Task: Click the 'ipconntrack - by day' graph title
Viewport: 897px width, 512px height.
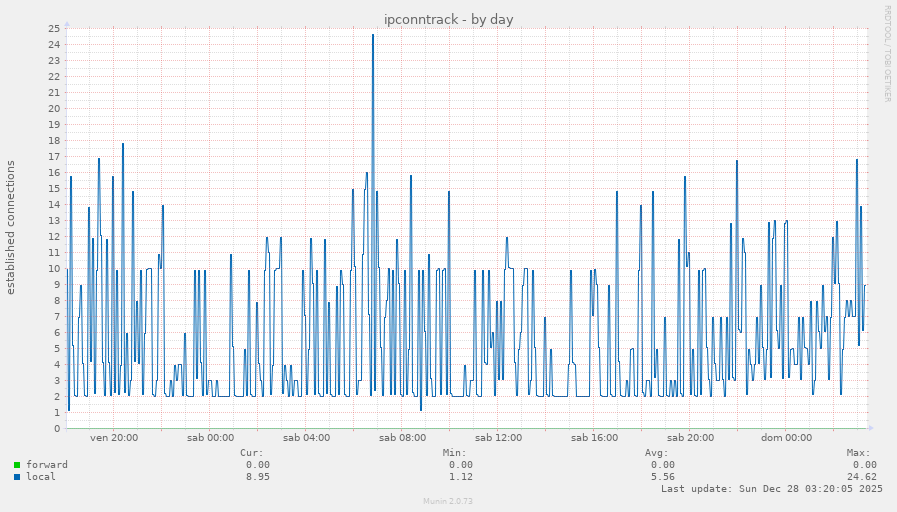Action: point(448,19)
